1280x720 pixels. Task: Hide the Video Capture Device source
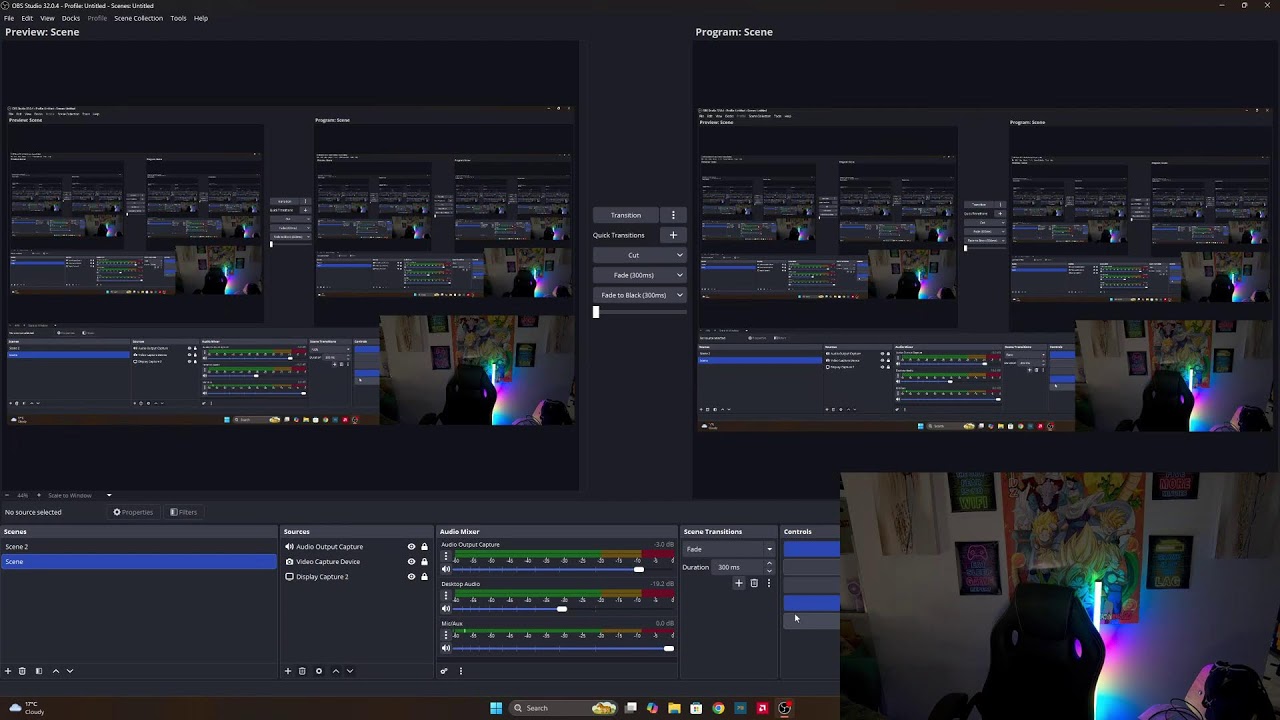pyautogui.click(x=411, y=562)
